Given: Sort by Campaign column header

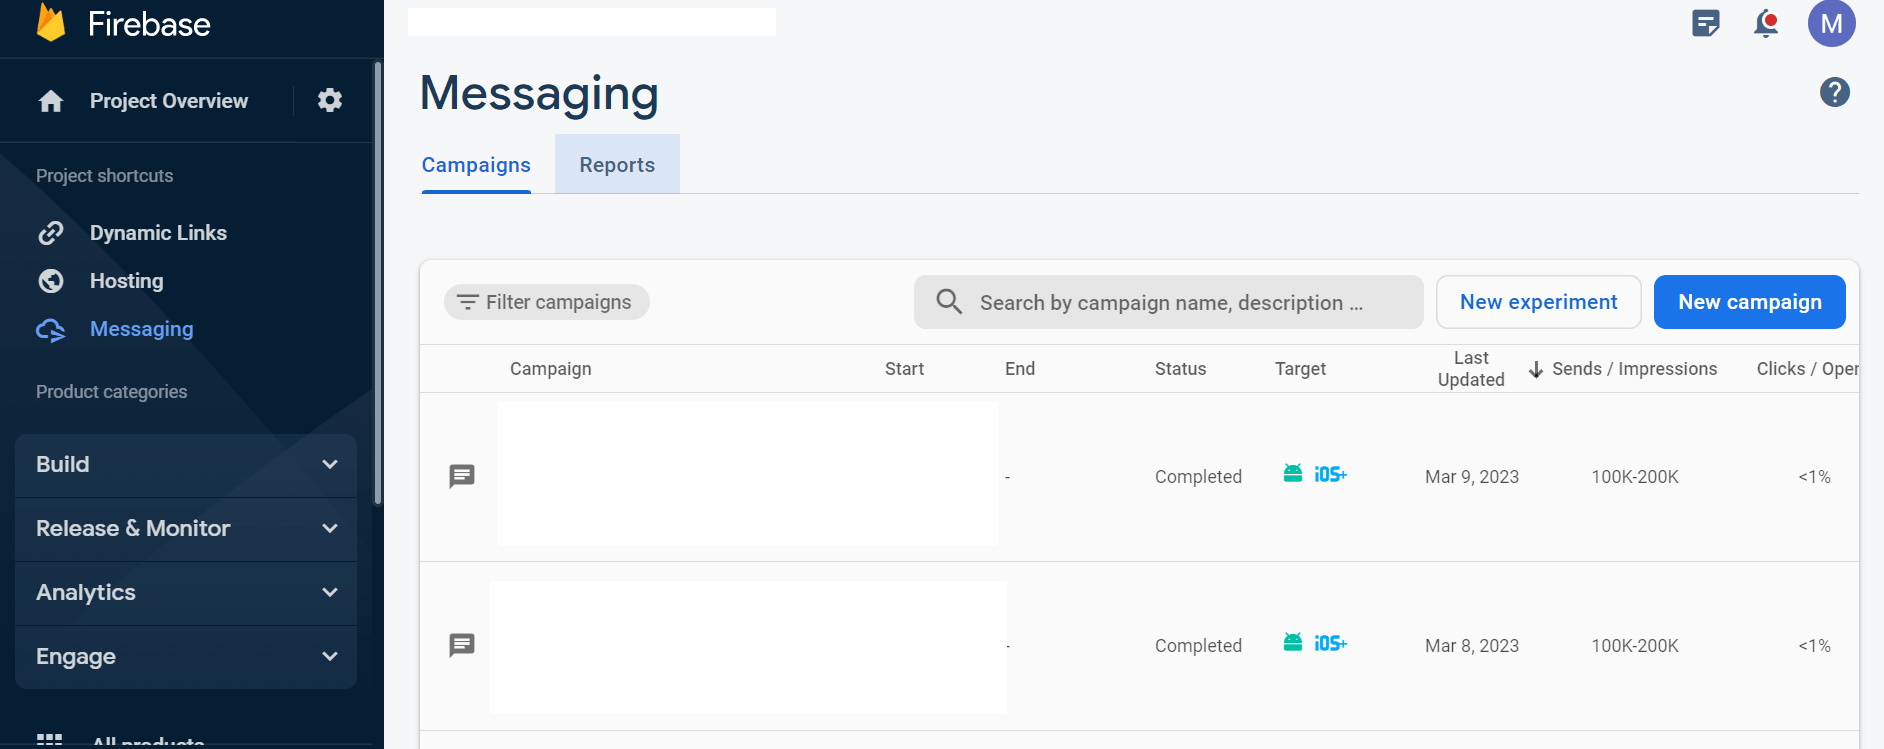Looking at the screenshot, I should [x=551, y=369].
